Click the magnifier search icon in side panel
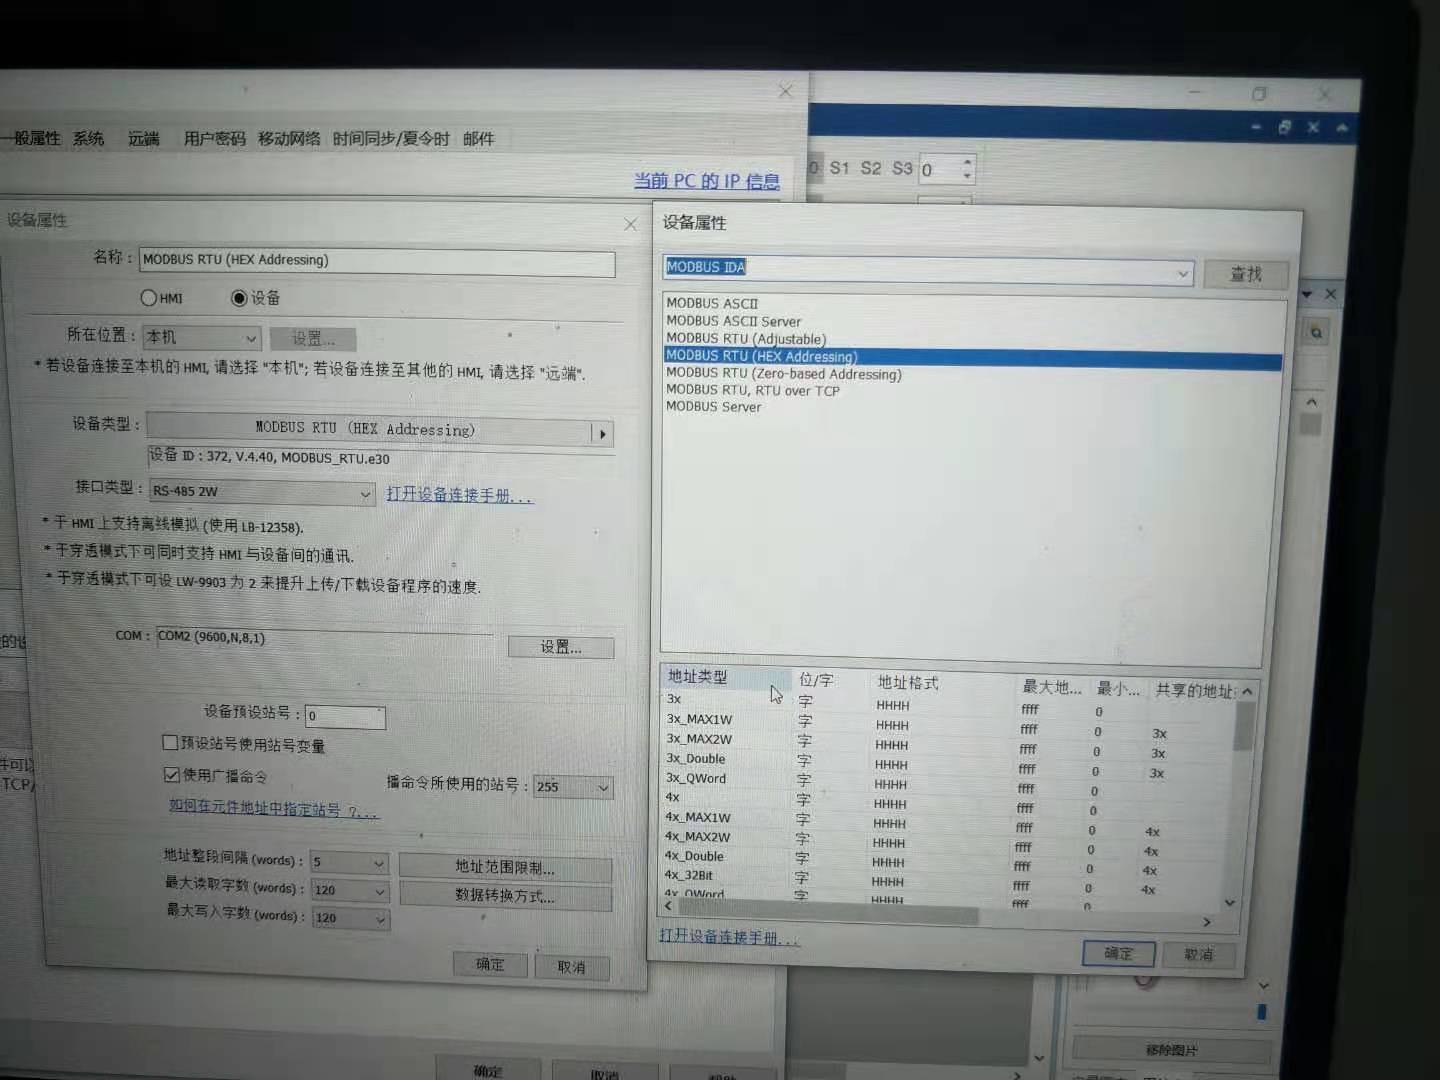Screen dimensions: 1440x1080 [1316, 333]
